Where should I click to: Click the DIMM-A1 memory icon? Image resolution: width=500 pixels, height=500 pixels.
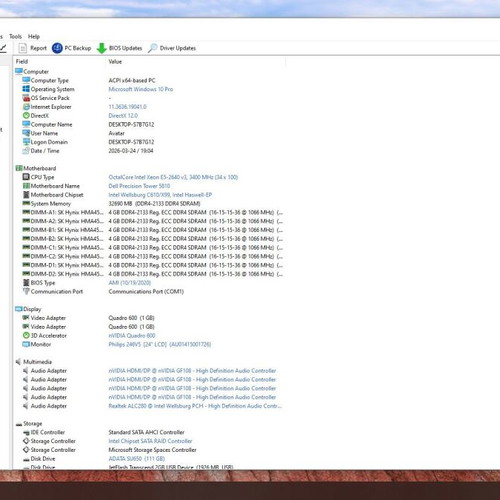(26, 212)
